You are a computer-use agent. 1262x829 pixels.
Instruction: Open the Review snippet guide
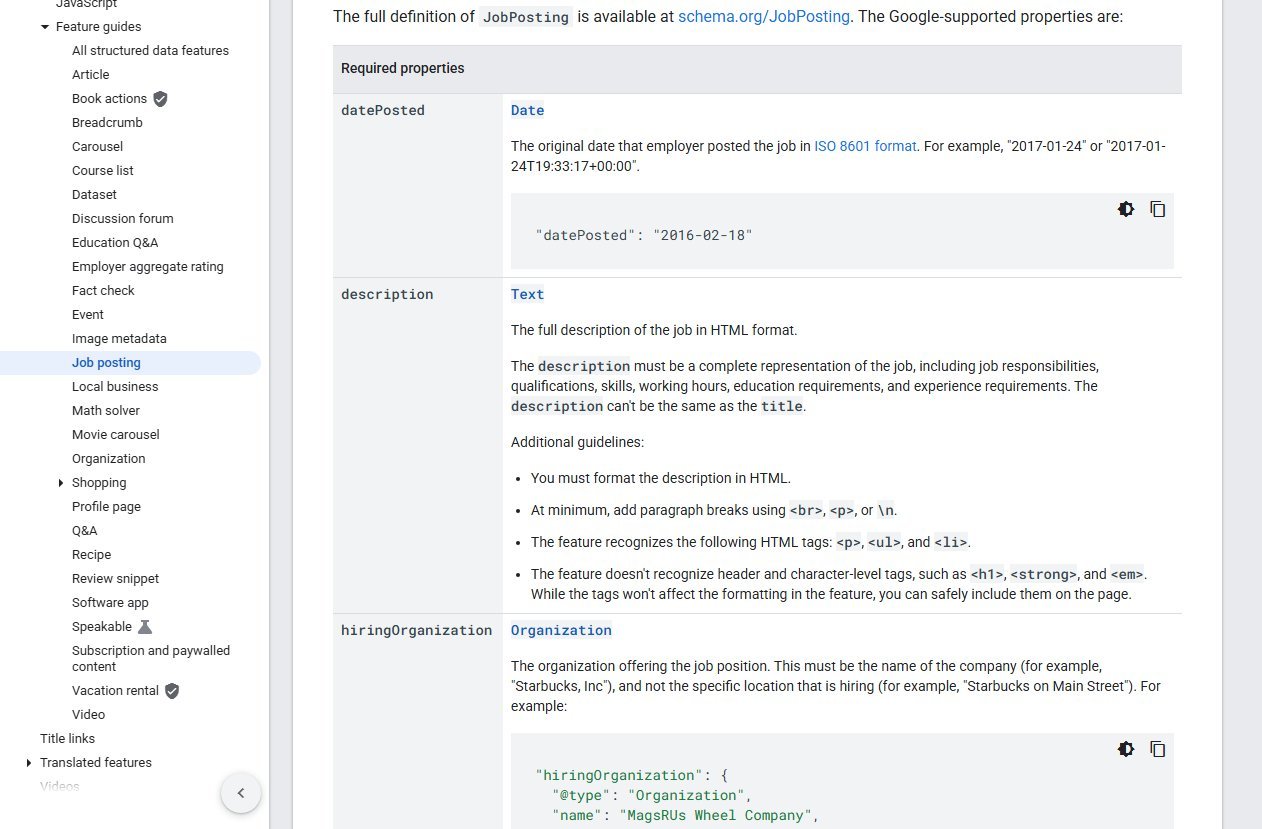tap(115, 579)
